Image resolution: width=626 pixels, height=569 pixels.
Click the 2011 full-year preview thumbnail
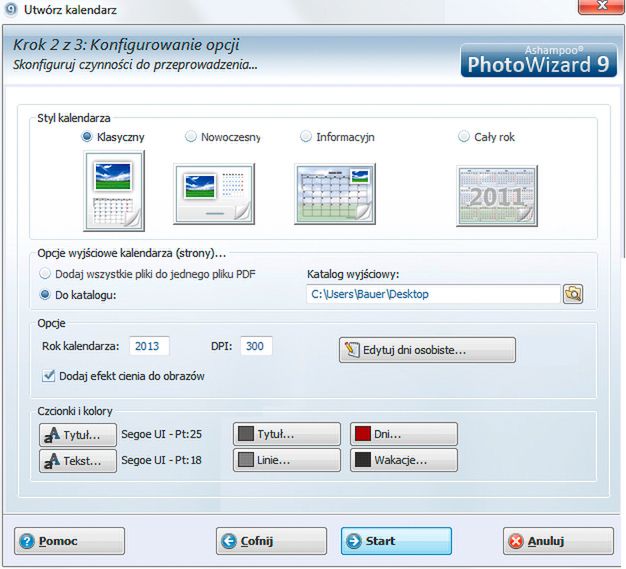coord(497,196)
